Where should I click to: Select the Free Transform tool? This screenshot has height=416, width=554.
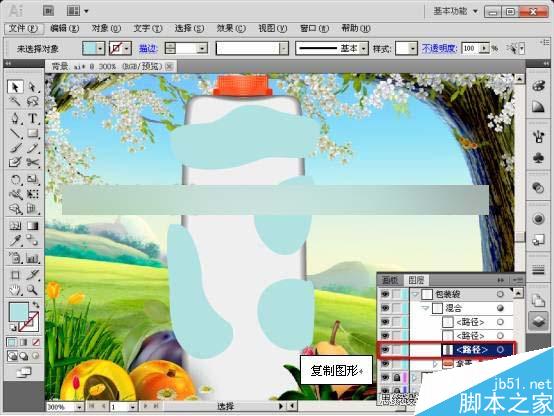click(33, 194)
